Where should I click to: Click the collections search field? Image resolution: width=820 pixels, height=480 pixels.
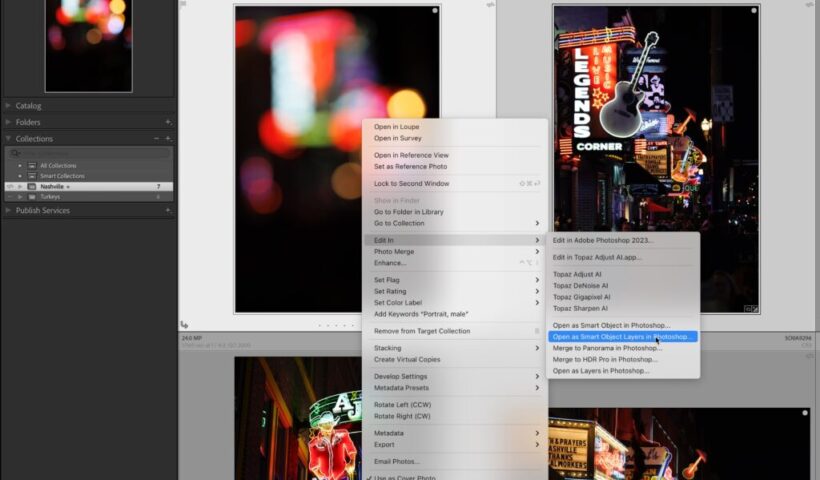coord(90,153)
